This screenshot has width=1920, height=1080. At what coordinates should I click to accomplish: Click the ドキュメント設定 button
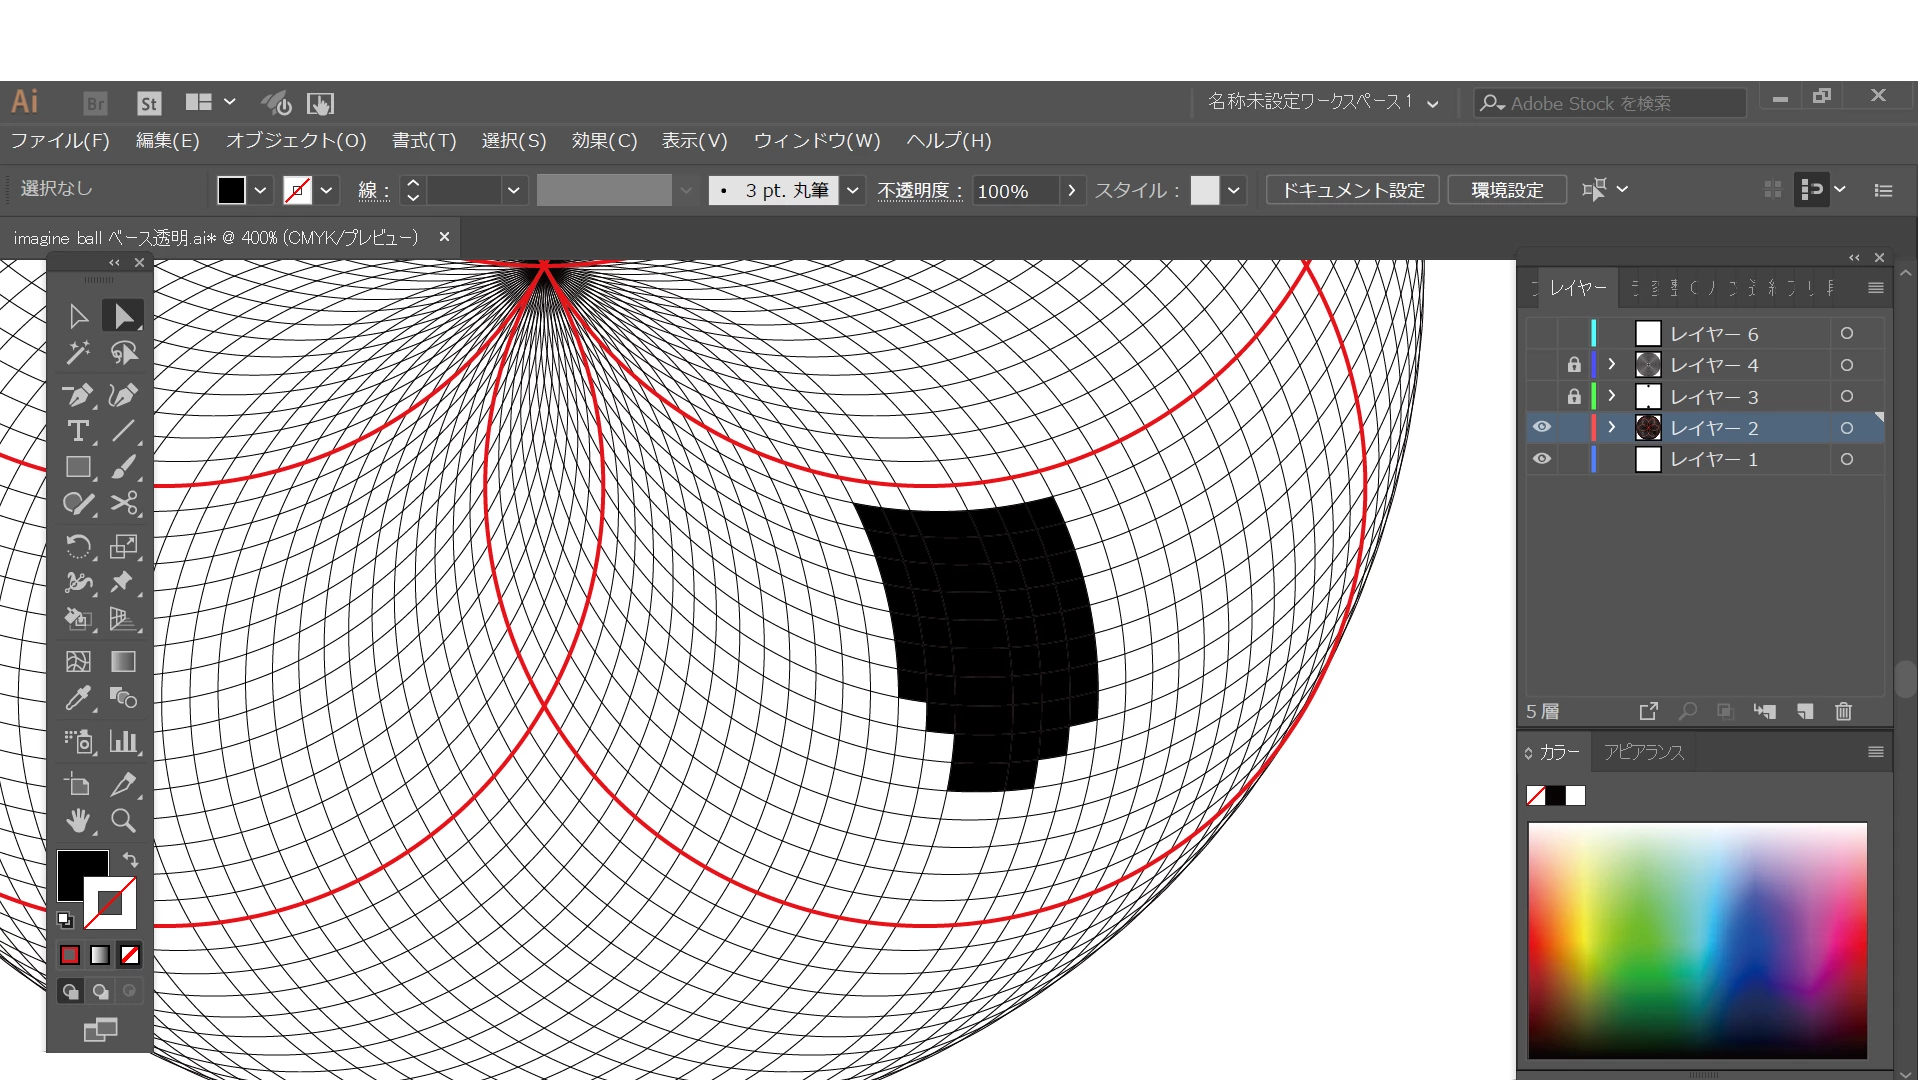point(1352,190)
